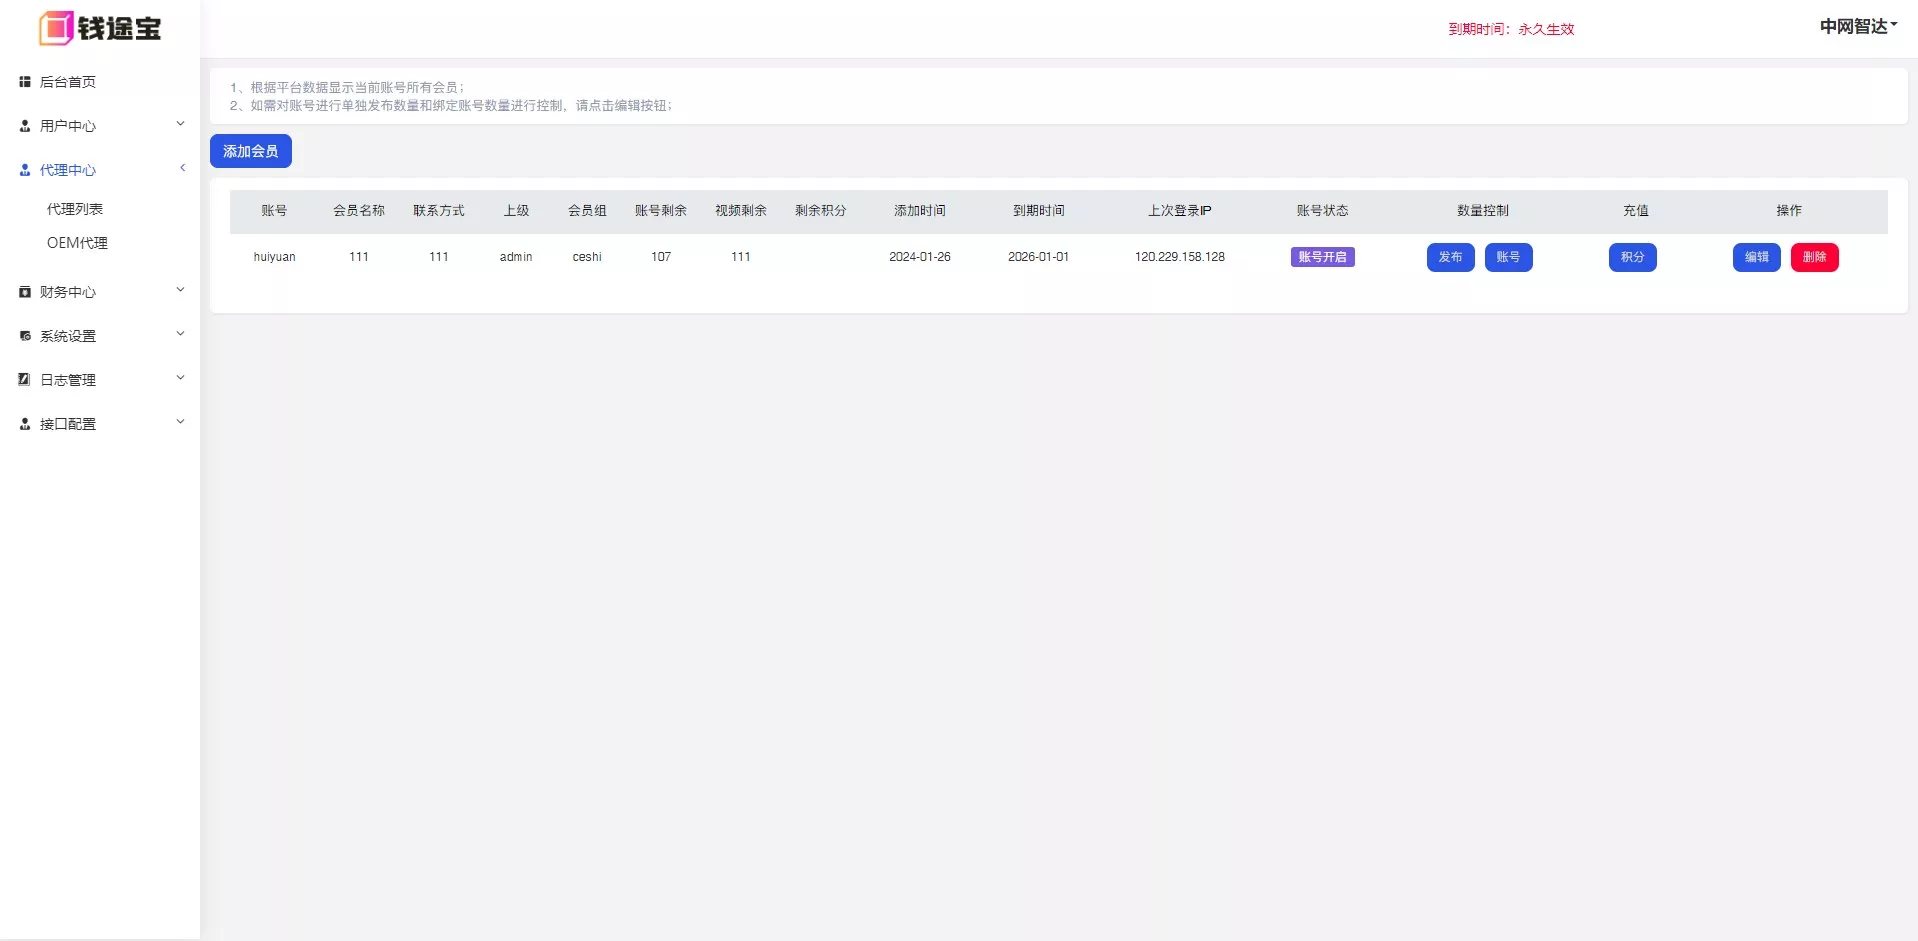The image size is (1918, 941).
Task: Click the 编辑 button for huiyuan
Action: click(x=1756, y=257)
